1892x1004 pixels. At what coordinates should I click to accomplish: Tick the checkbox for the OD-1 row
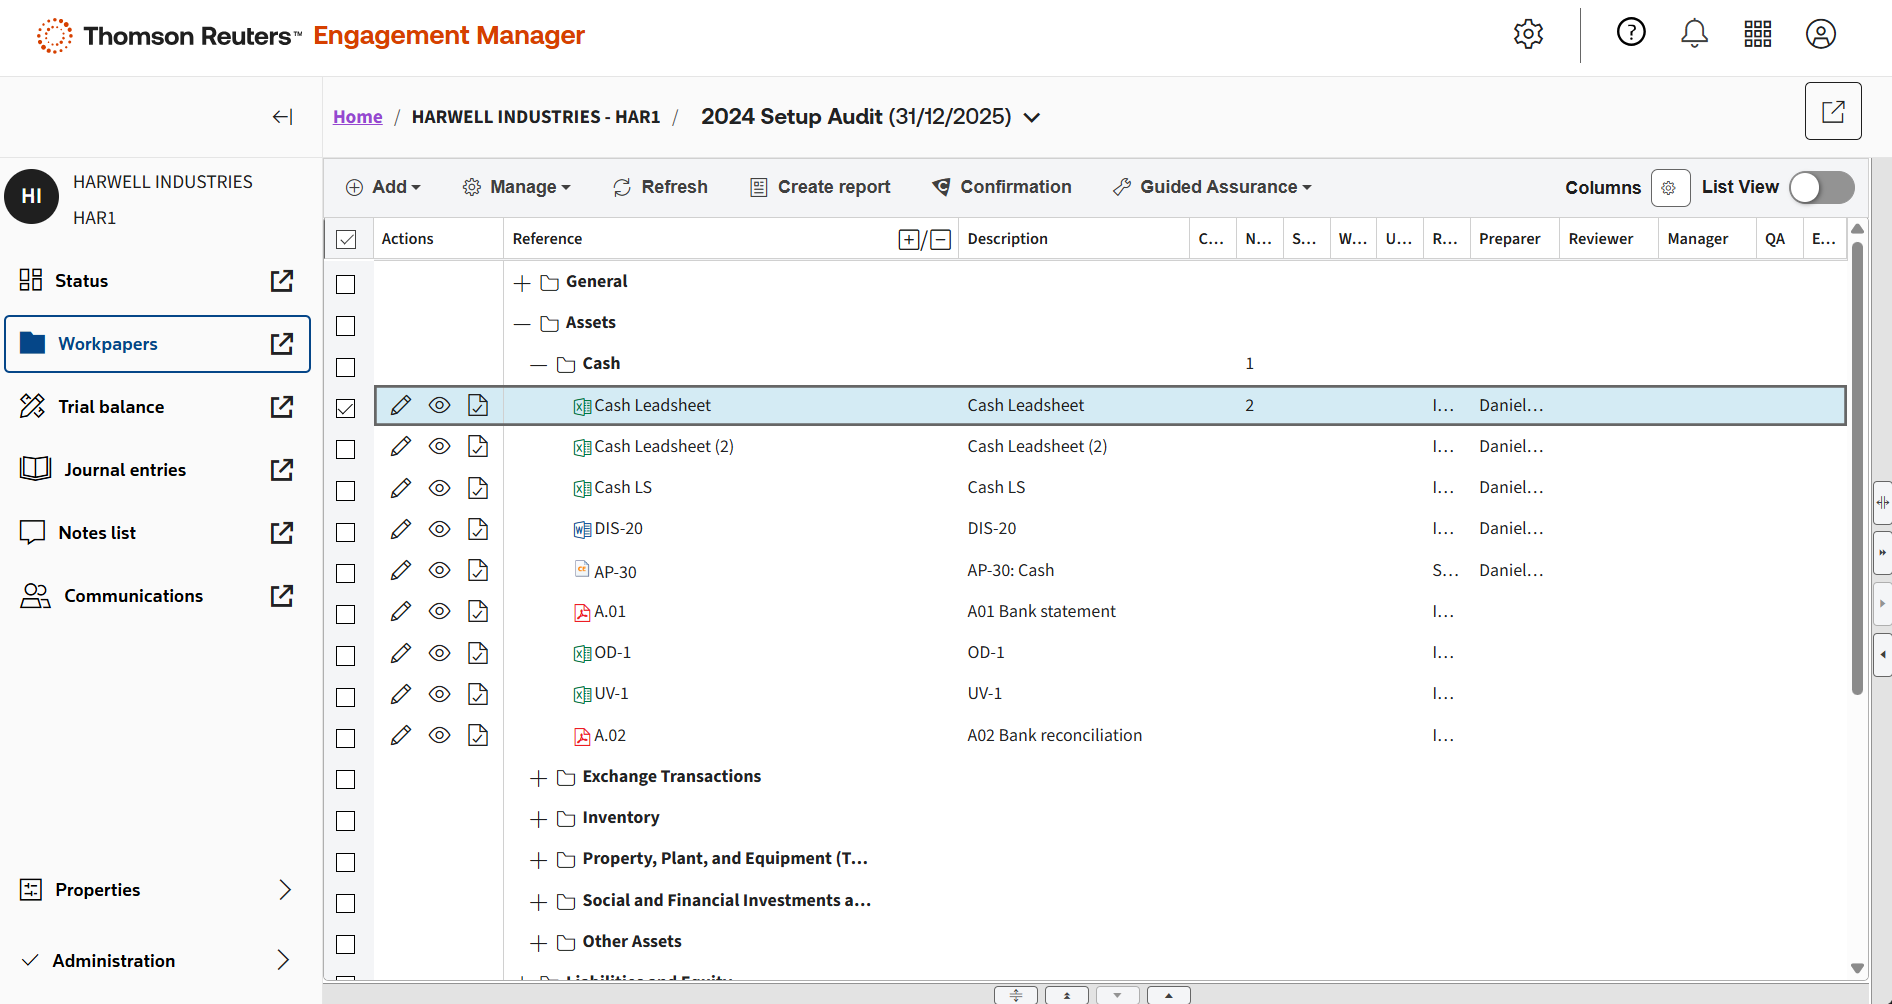pyautogui.click(x=346, y=656)
